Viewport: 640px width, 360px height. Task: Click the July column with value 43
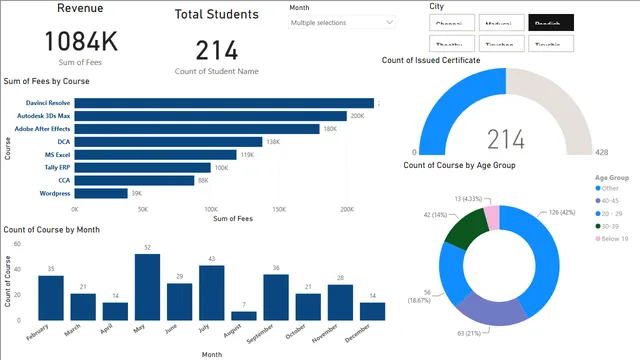coord(212,293)
